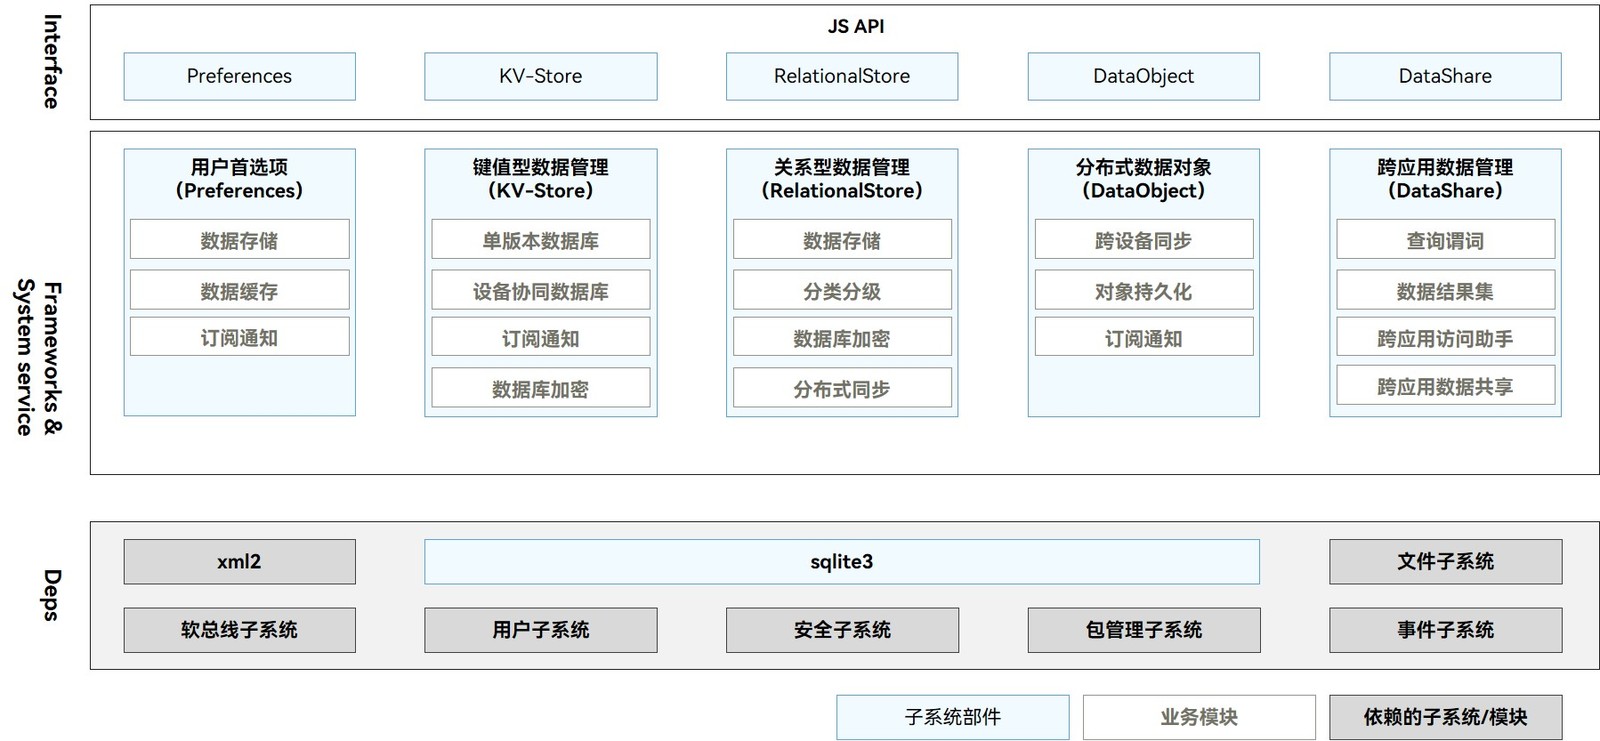
Task: Select 数据库加密 in the RelationalStore column
Action: pos(842,338)
